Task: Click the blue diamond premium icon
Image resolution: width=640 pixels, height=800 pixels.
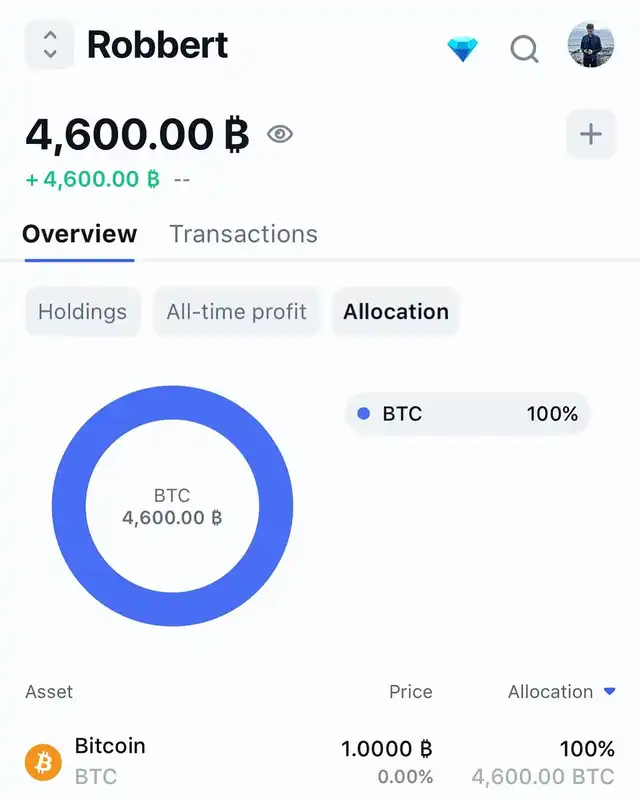Action: [x=462, y=48]
